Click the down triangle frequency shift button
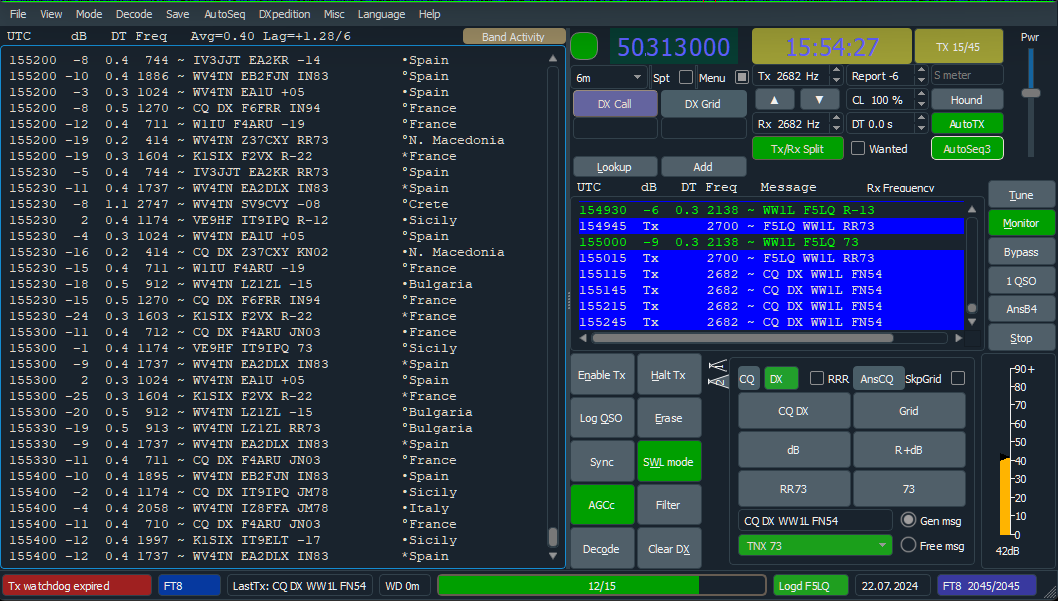 click(819, 100)
